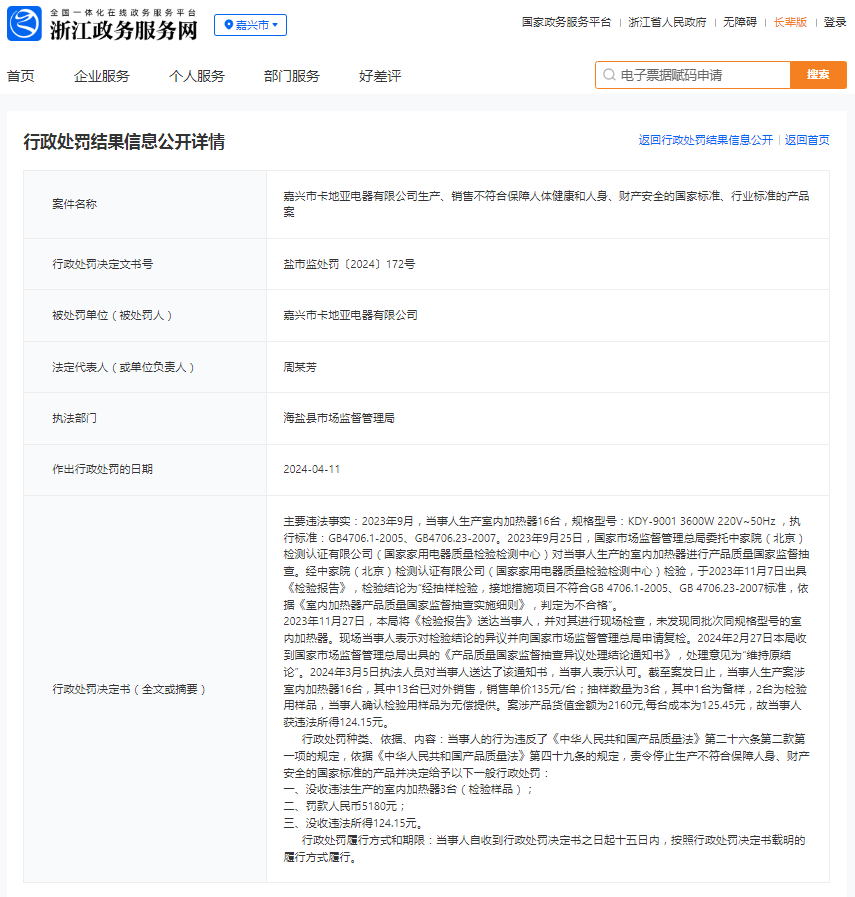Open the 部门服务 menu
The height and width of the screenshot is (897, 855).
(x=292, y=76)
